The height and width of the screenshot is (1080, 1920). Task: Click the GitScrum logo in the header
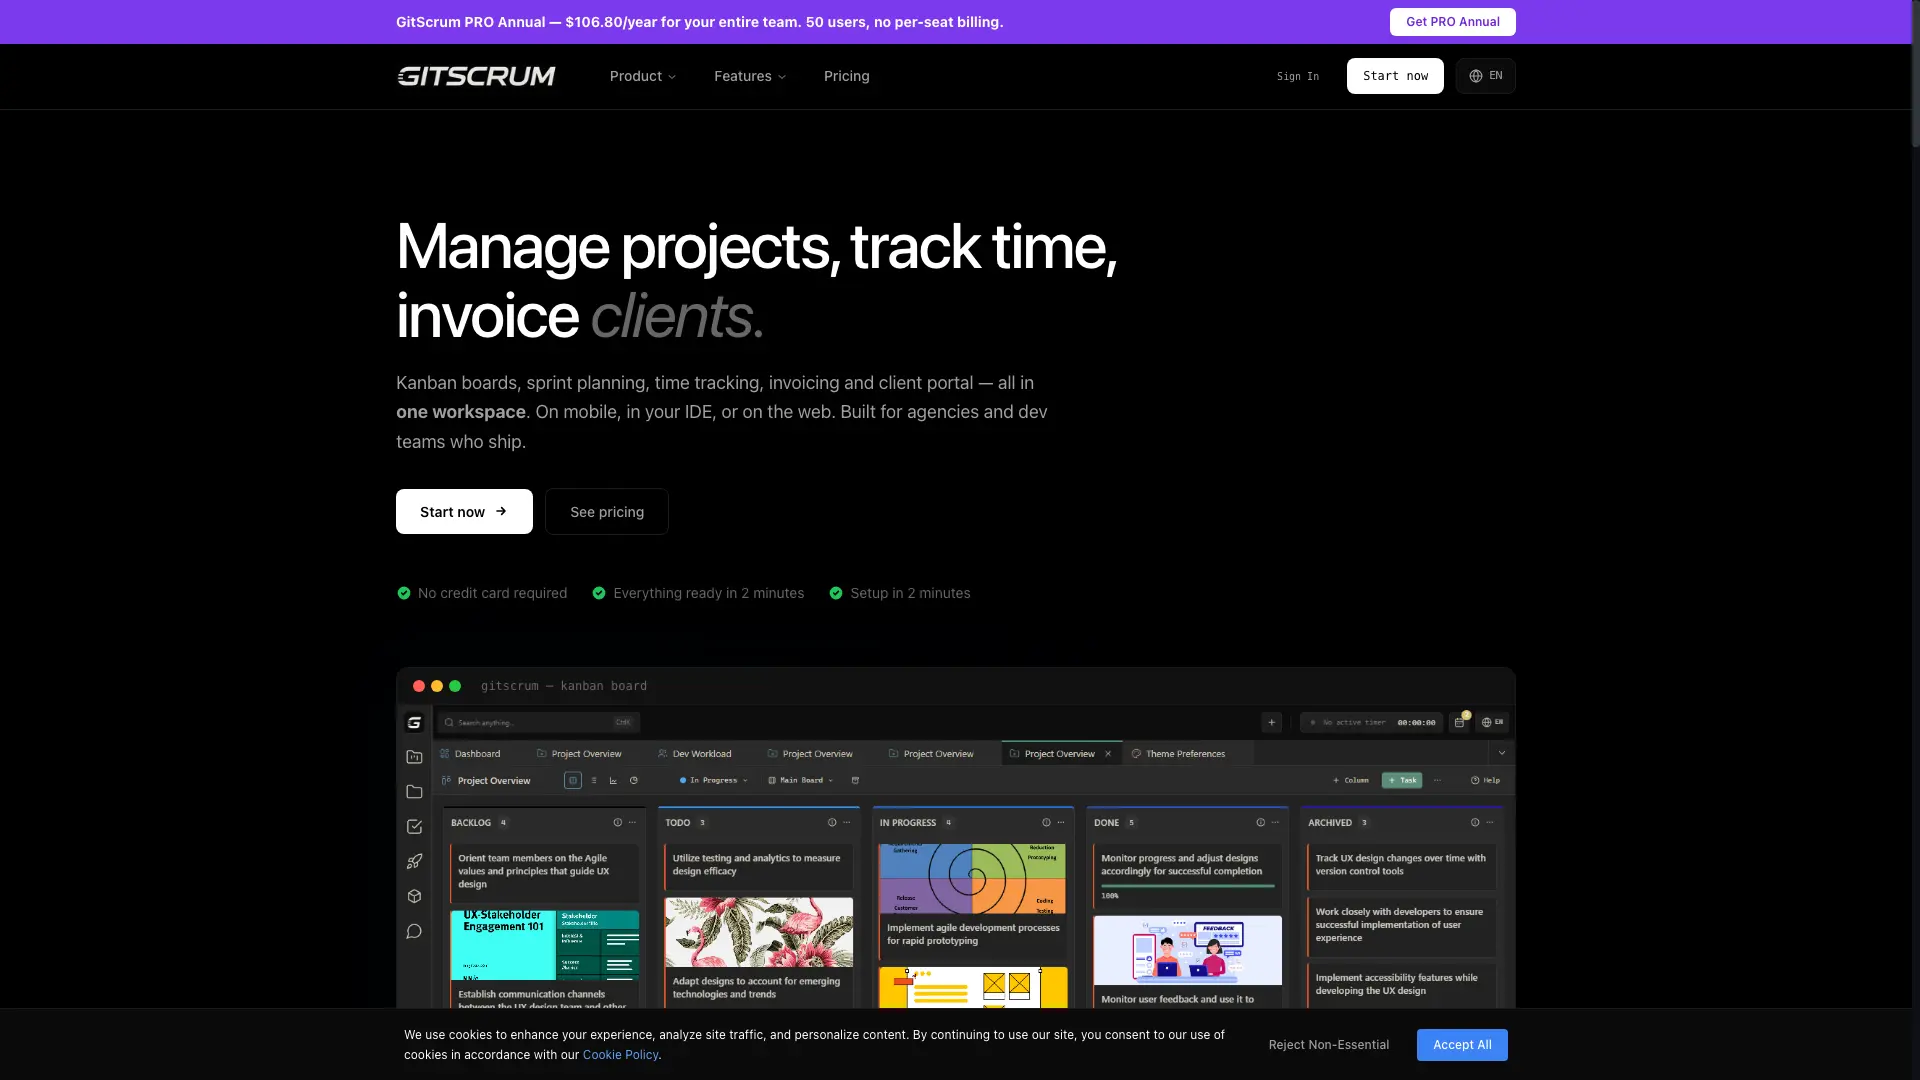click(x=476, y=76)
